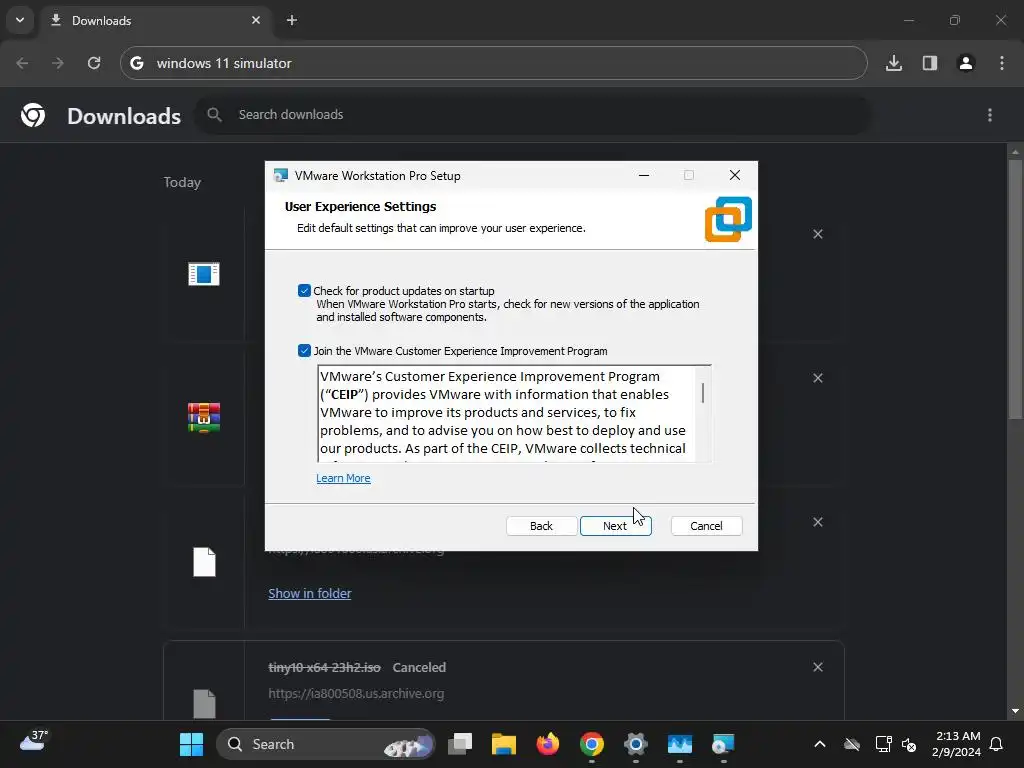Remove the third download entry with blank file icon
This screenshot has width=1024, height=768.
(x=818, y=522)
